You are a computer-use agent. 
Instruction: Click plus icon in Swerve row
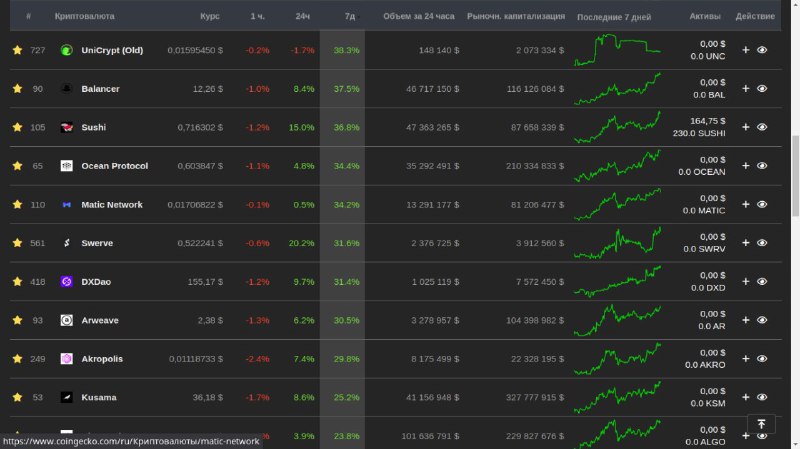[x=745, y=243]
